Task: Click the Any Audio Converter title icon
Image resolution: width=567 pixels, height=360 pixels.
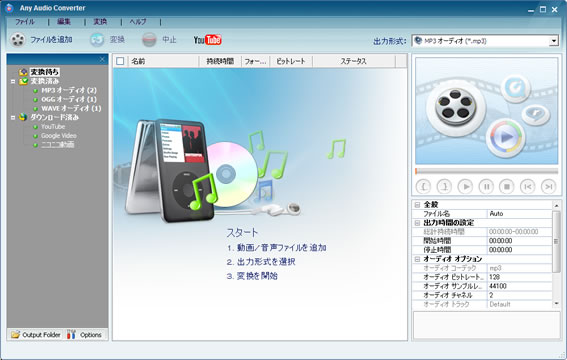Action: click(9, 8)
